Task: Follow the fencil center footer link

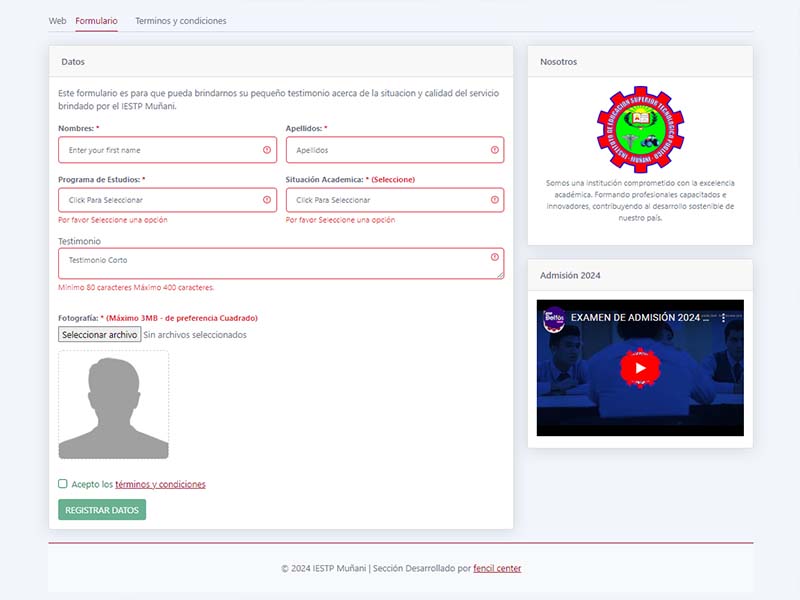Action: (x=497, y=568)
